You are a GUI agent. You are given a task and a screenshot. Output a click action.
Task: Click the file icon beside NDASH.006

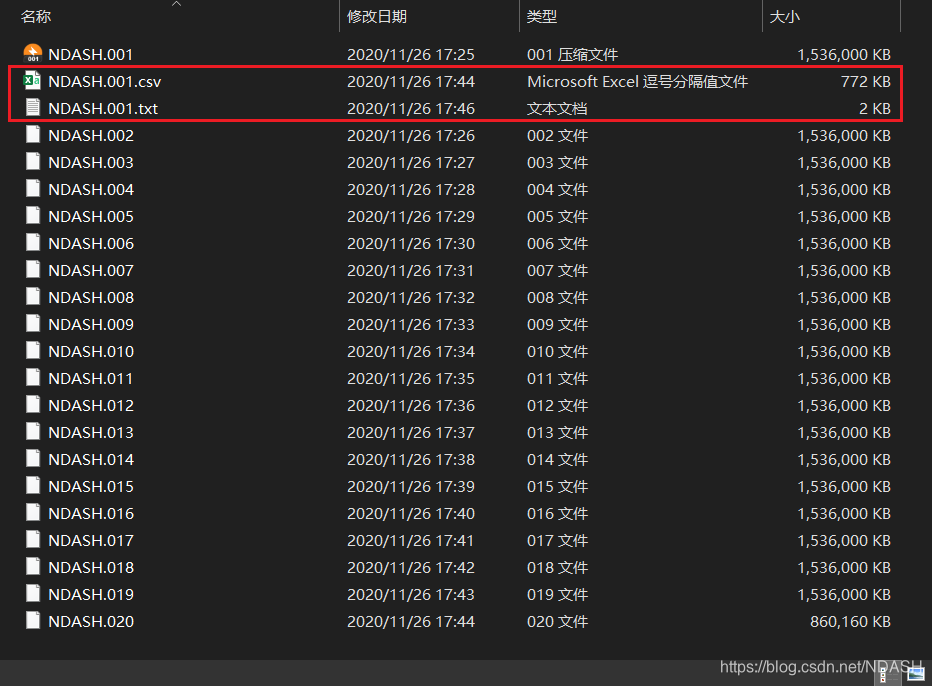click(x=33, y=243)
